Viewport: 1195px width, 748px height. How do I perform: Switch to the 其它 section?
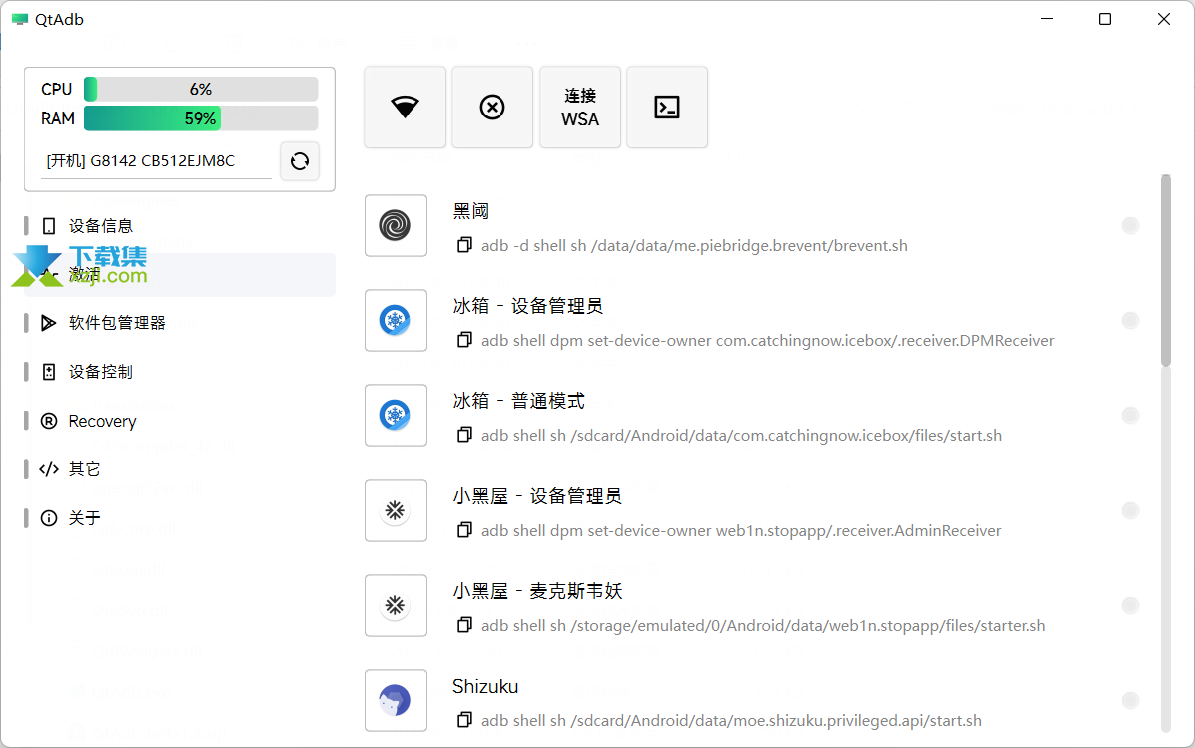click(x=180, y=469)
